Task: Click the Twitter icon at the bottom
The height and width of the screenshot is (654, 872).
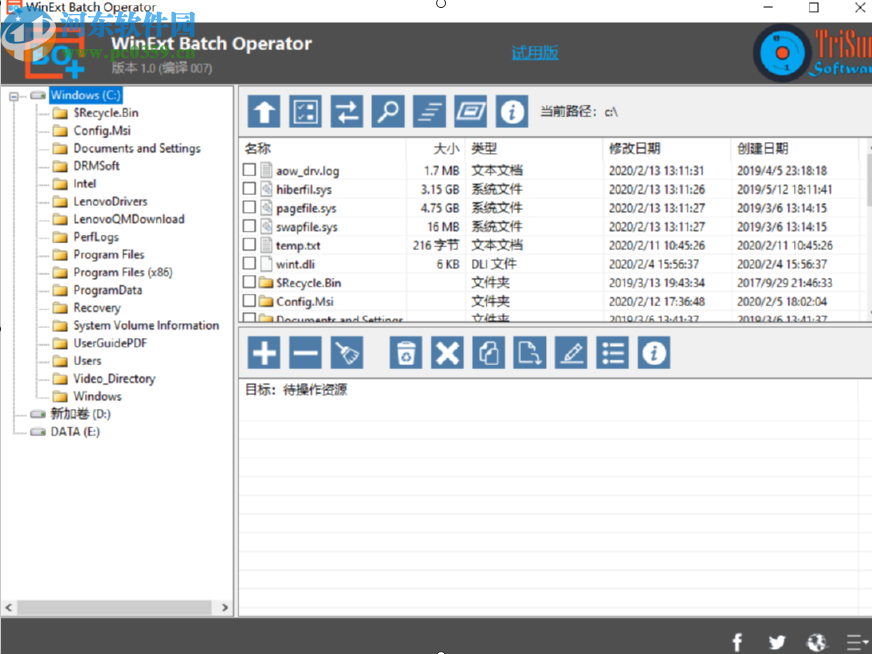Action: click(x=777, y=641)
